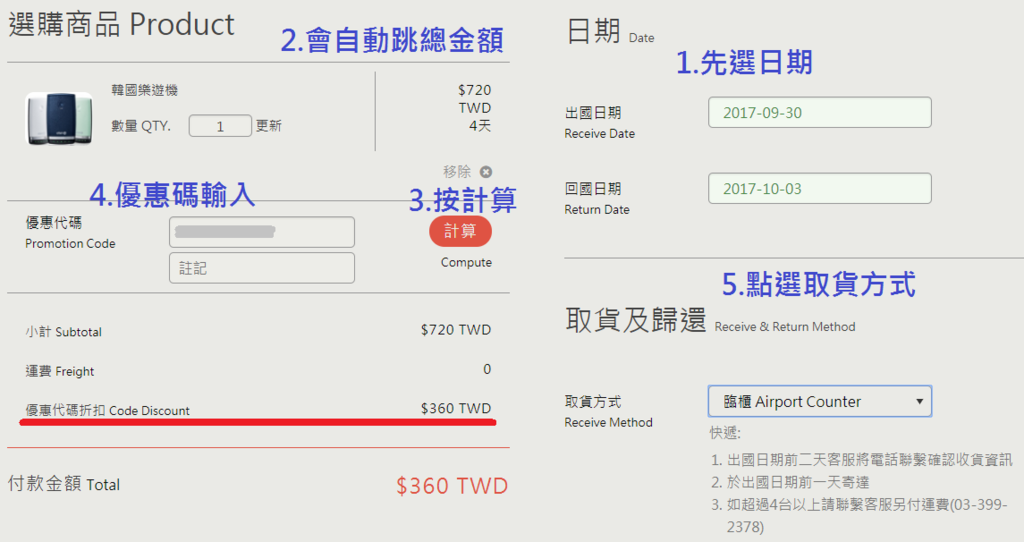Screen dimensions: 1024x542
Task: Click the remove (x) icon beside 移除
Action: pyautogui.click(x=486, y=172)
